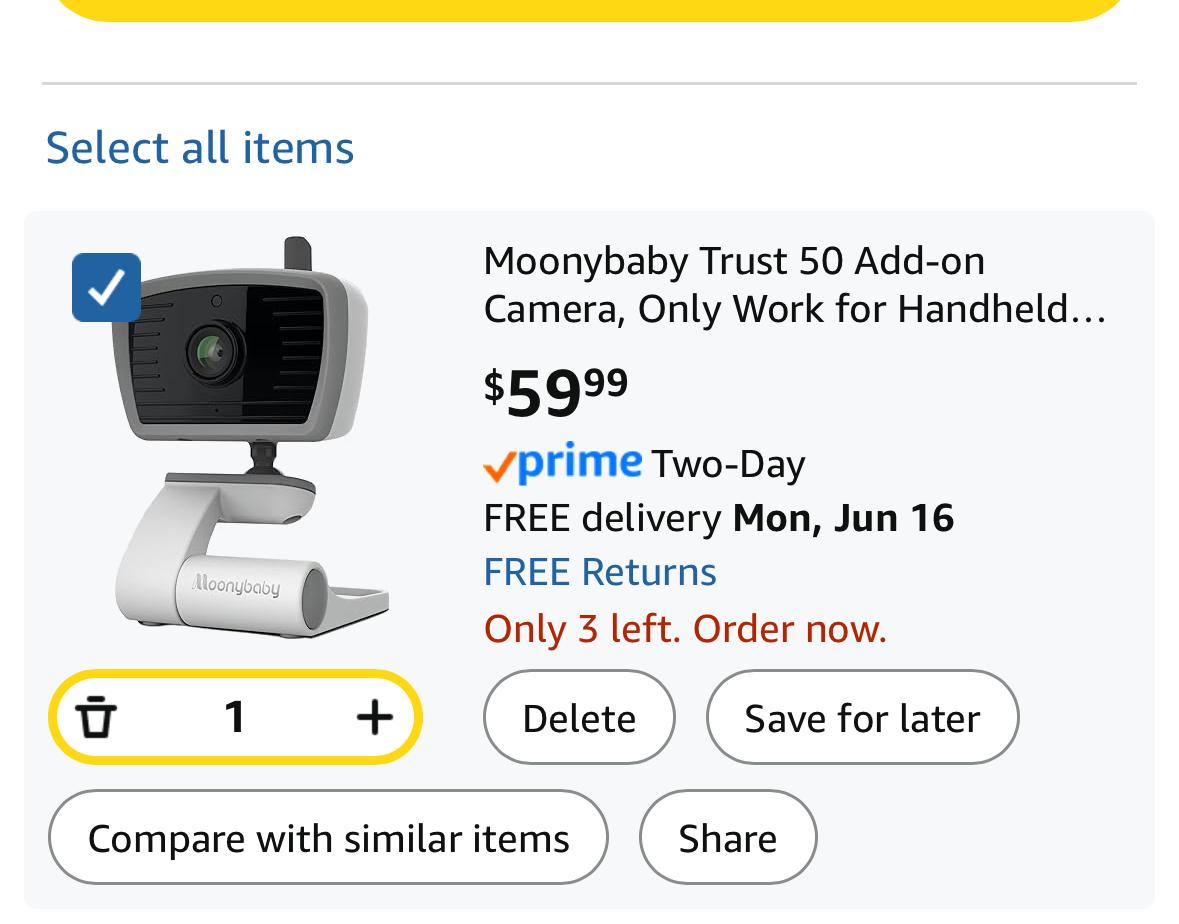Uncheck the Moonybaby camera item checkbox
1179x924 pixels.
[x=106, y=287]
